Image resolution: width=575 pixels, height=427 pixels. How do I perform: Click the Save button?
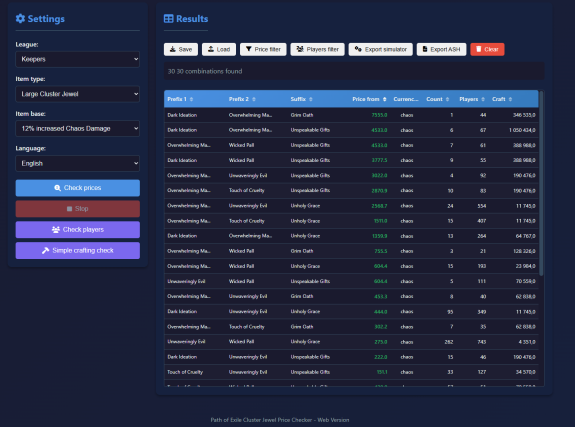click(x=181, y=49)
